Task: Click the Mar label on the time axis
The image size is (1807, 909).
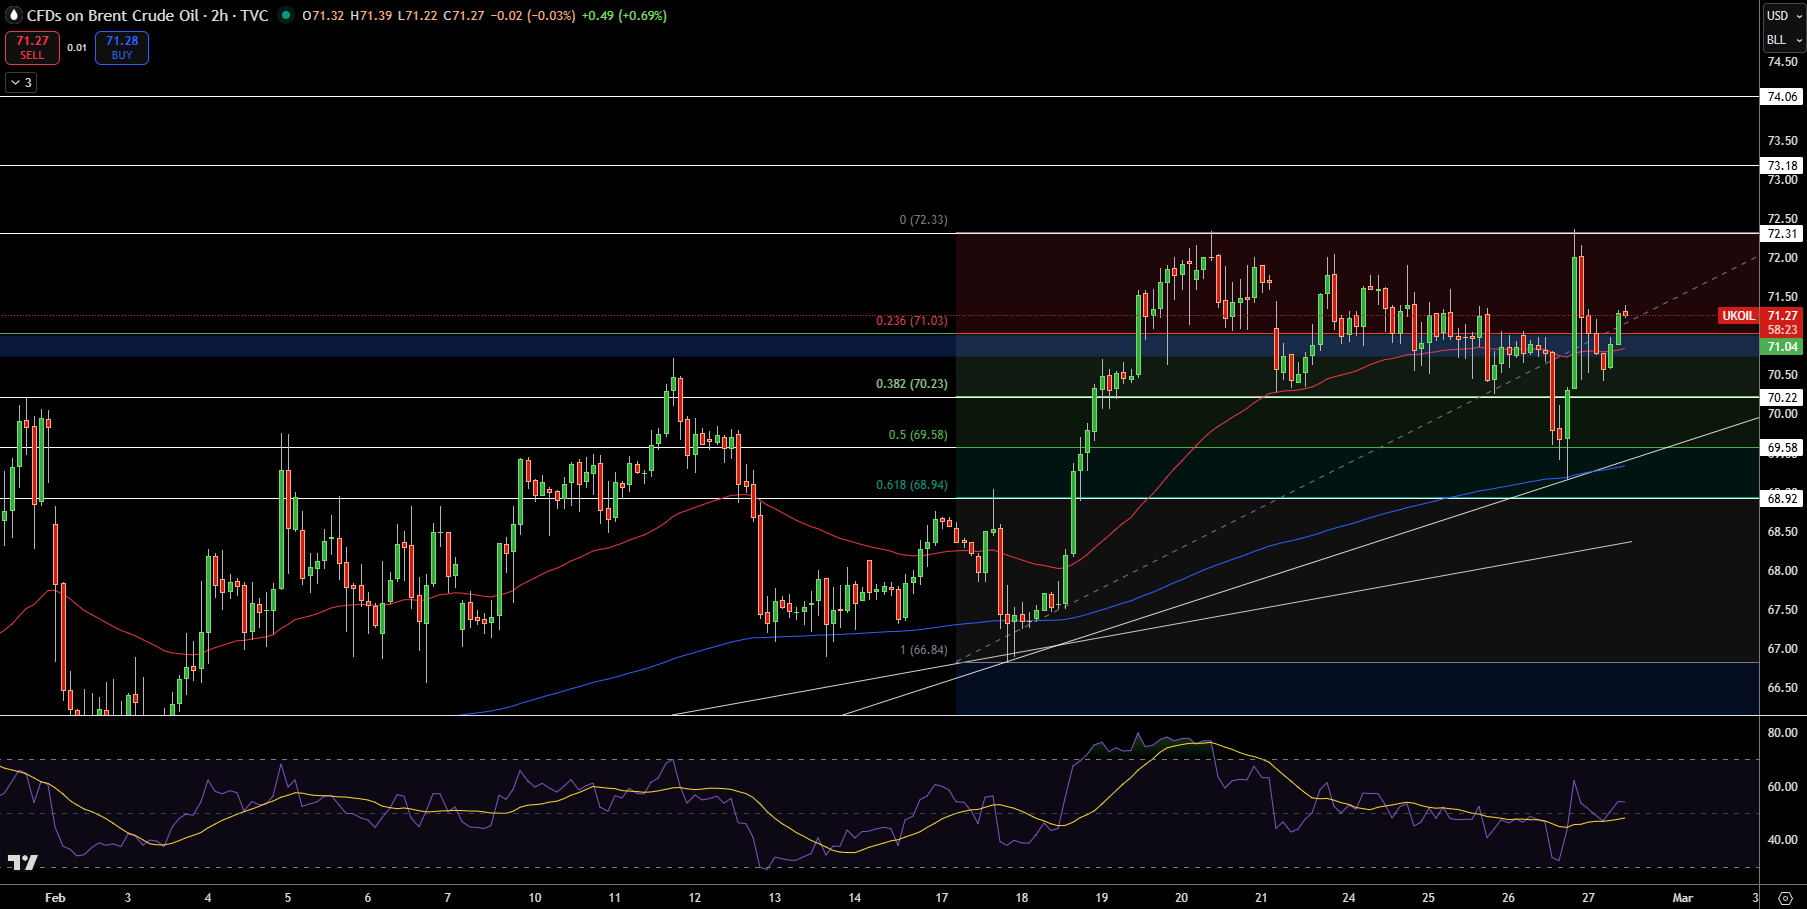Action: pyautogui.click(x=1683, y=898)
